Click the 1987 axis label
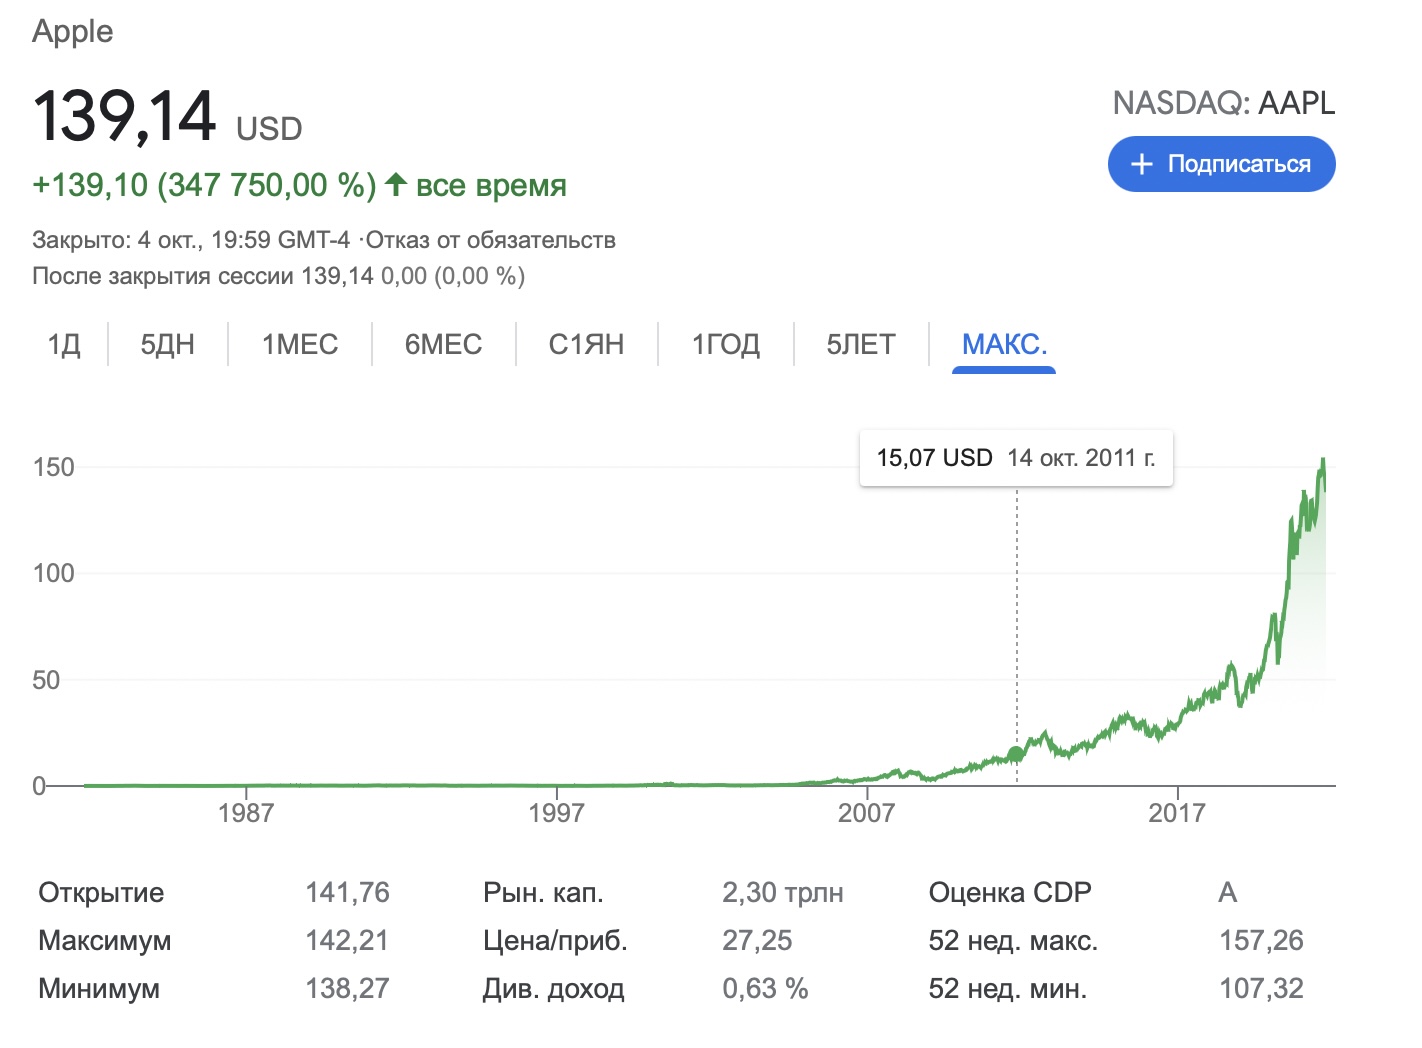This screenshot has height=1048, width=1422. click(x=246, y=812)
